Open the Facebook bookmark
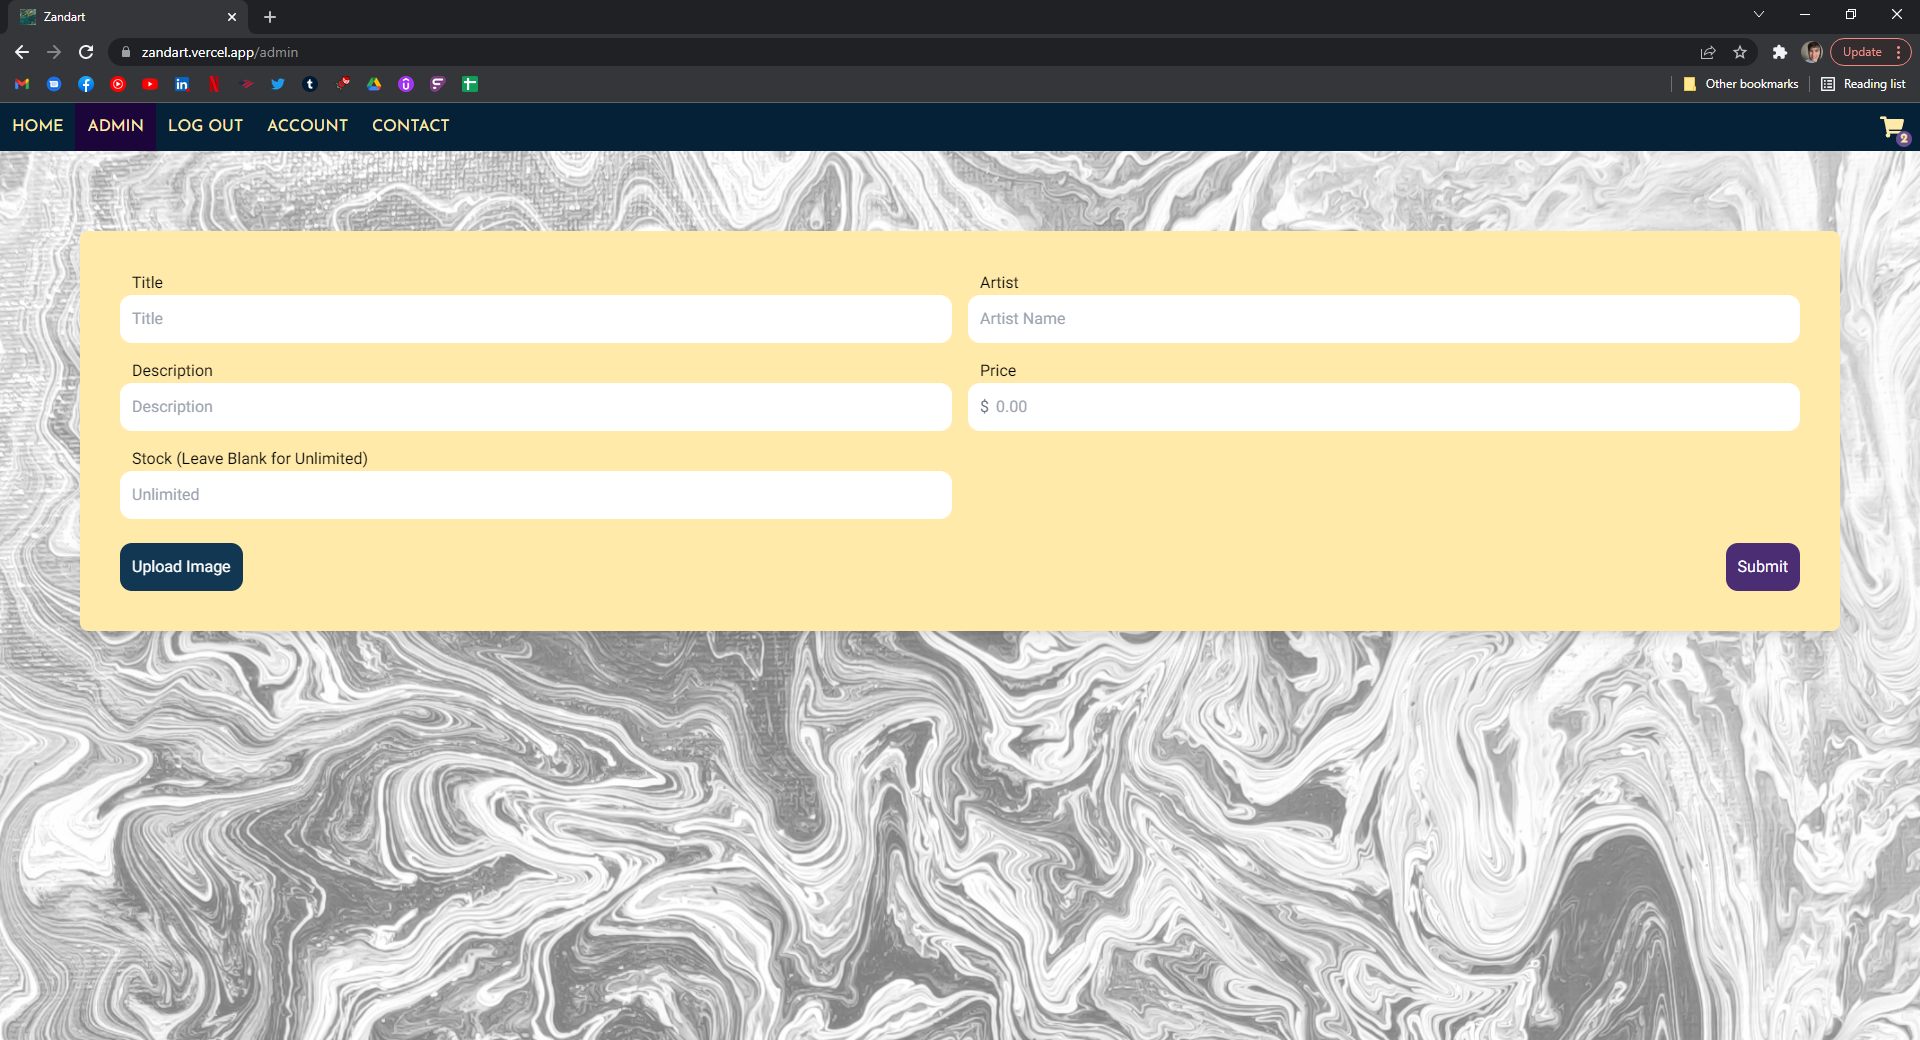This screenshot has width=1920, height=1040. point(86,84)
